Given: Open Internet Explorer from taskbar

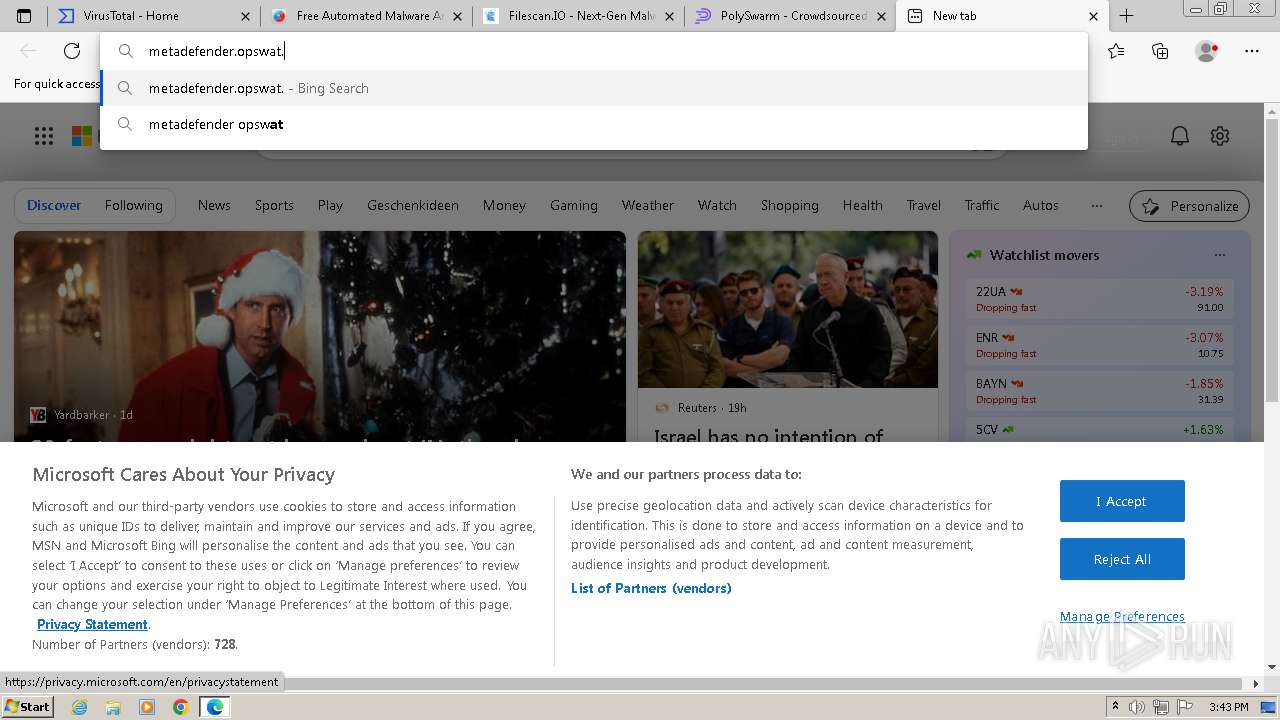Looking at the screenshot, I should click(x=79, y=707).
